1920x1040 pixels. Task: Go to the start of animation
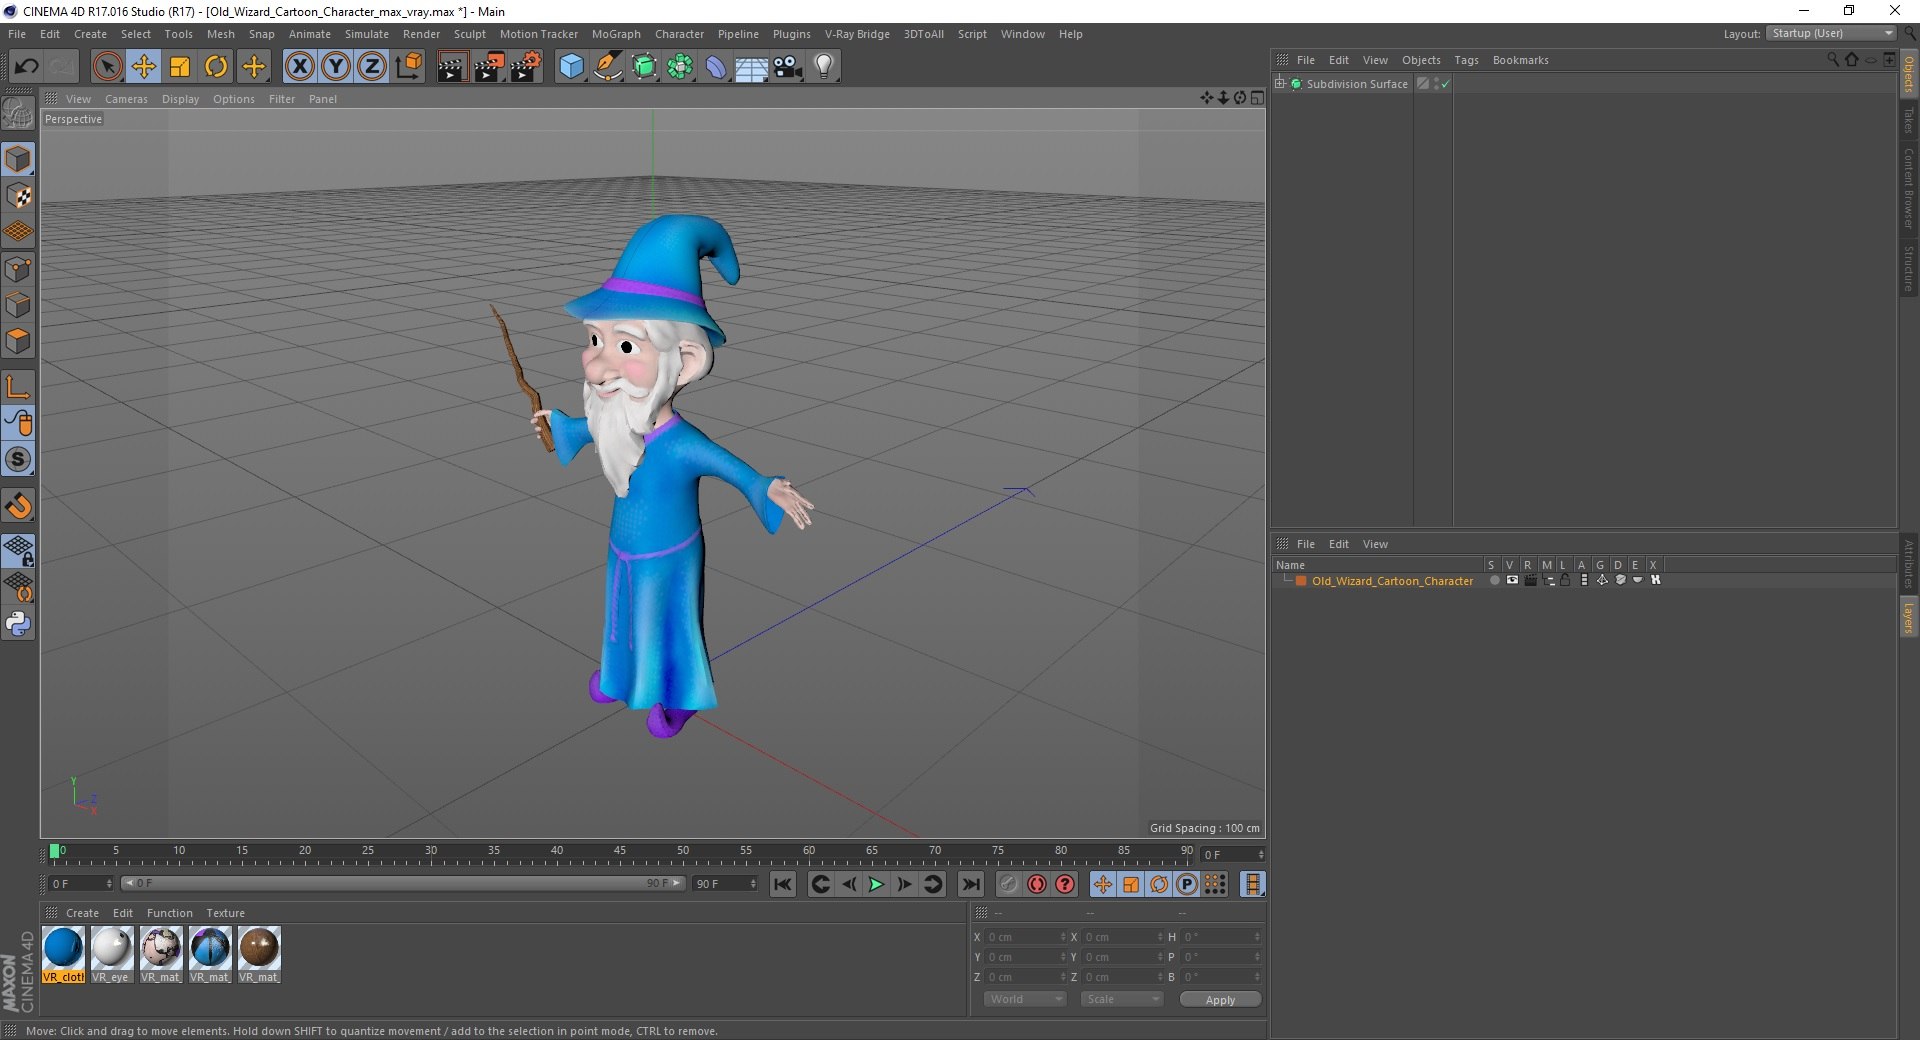[783, 884]
